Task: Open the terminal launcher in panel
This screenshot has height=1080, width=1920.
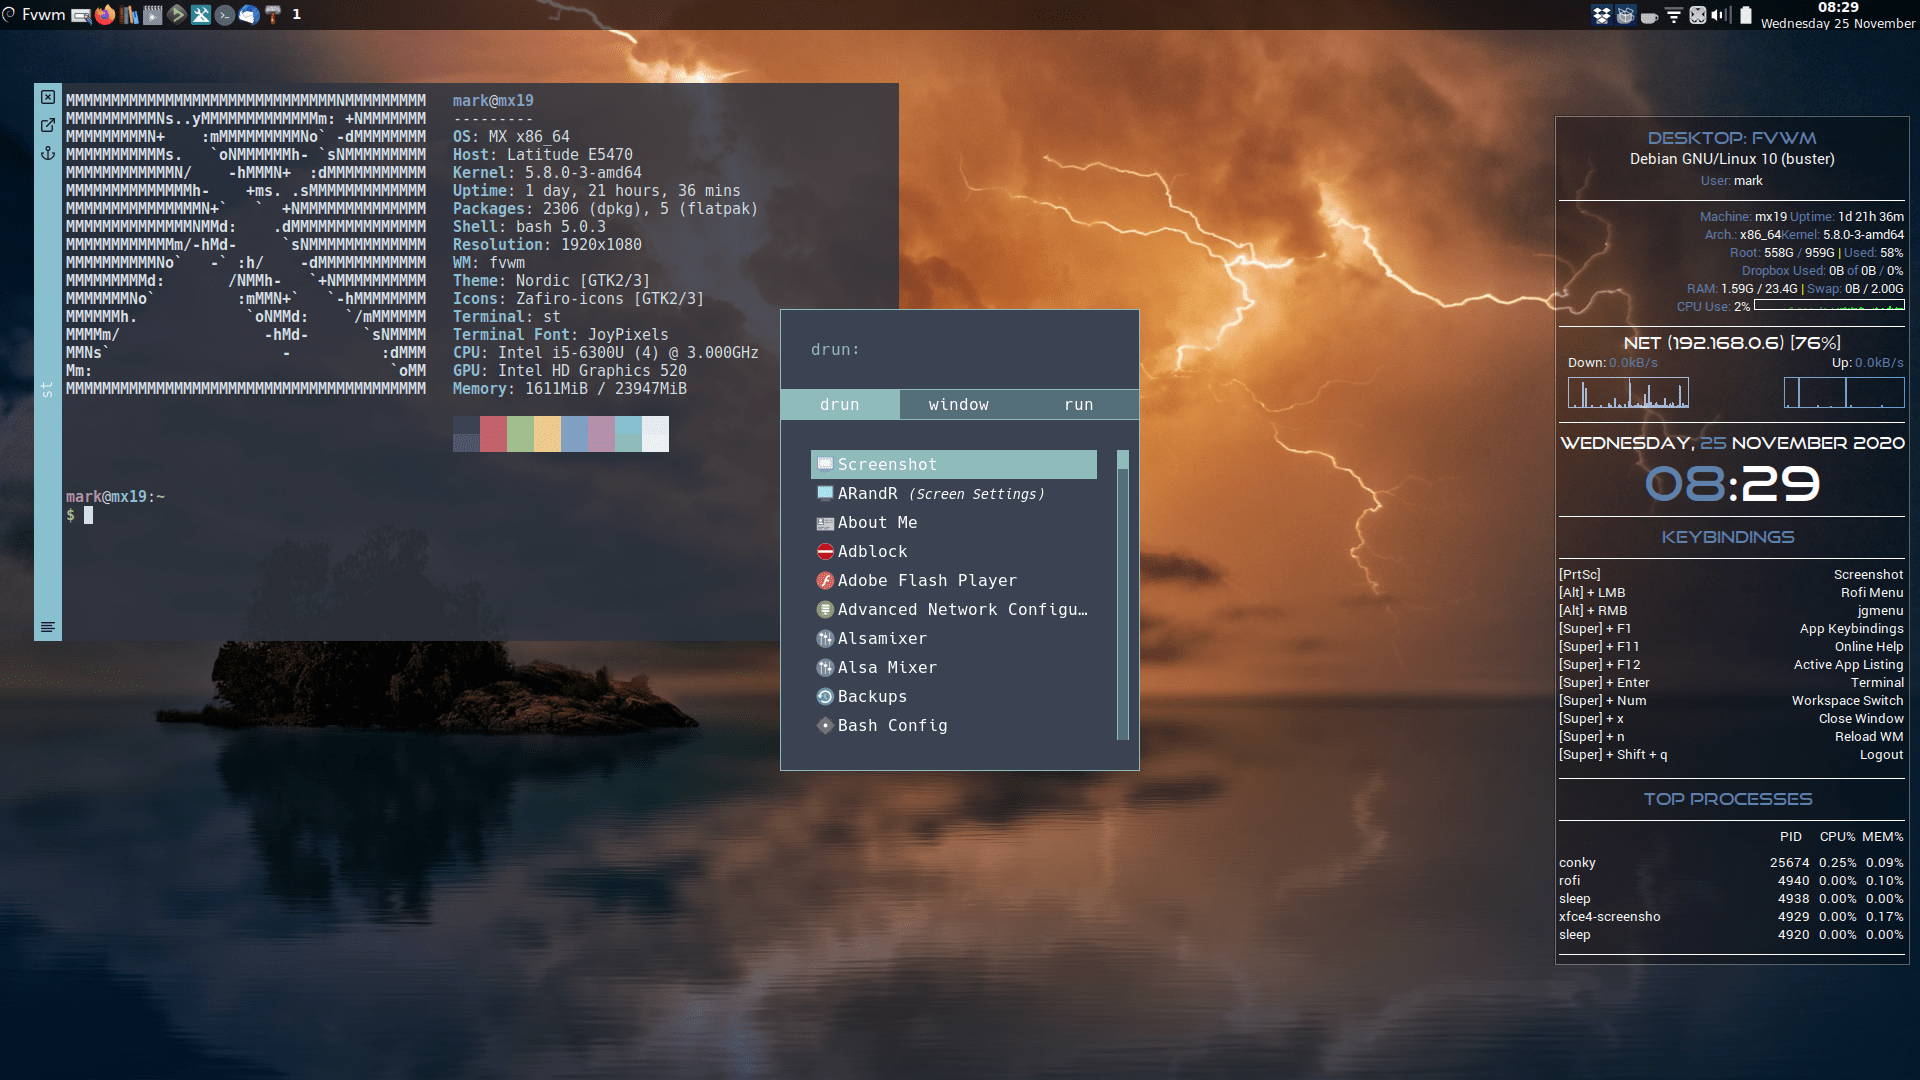Action: [225, 15]
